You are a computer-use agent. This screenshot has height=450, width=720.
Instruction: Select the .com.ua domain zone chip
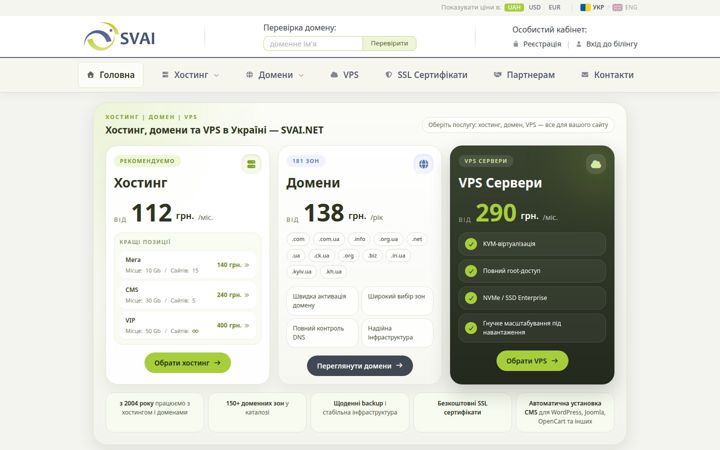tap(329, 239)
